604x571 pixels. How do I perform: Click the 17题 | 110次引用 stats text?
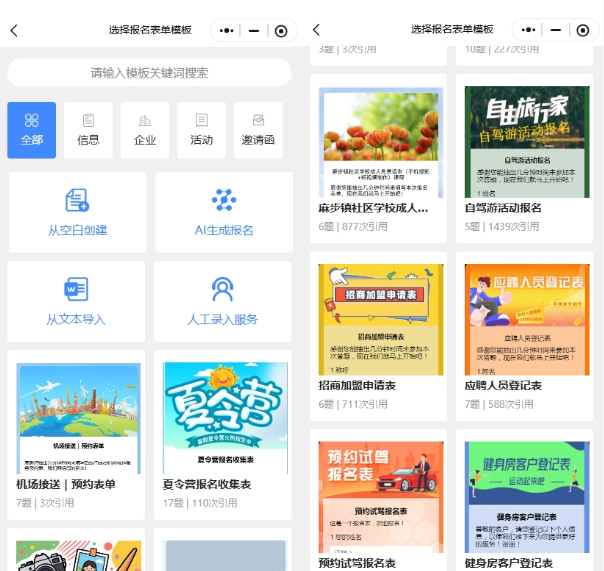coord(200,503)
